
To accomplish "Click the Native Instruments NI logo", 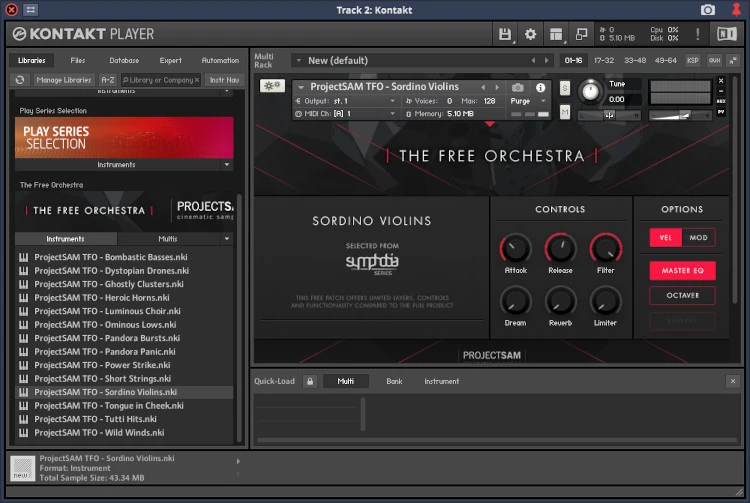I will coord(726,34).
